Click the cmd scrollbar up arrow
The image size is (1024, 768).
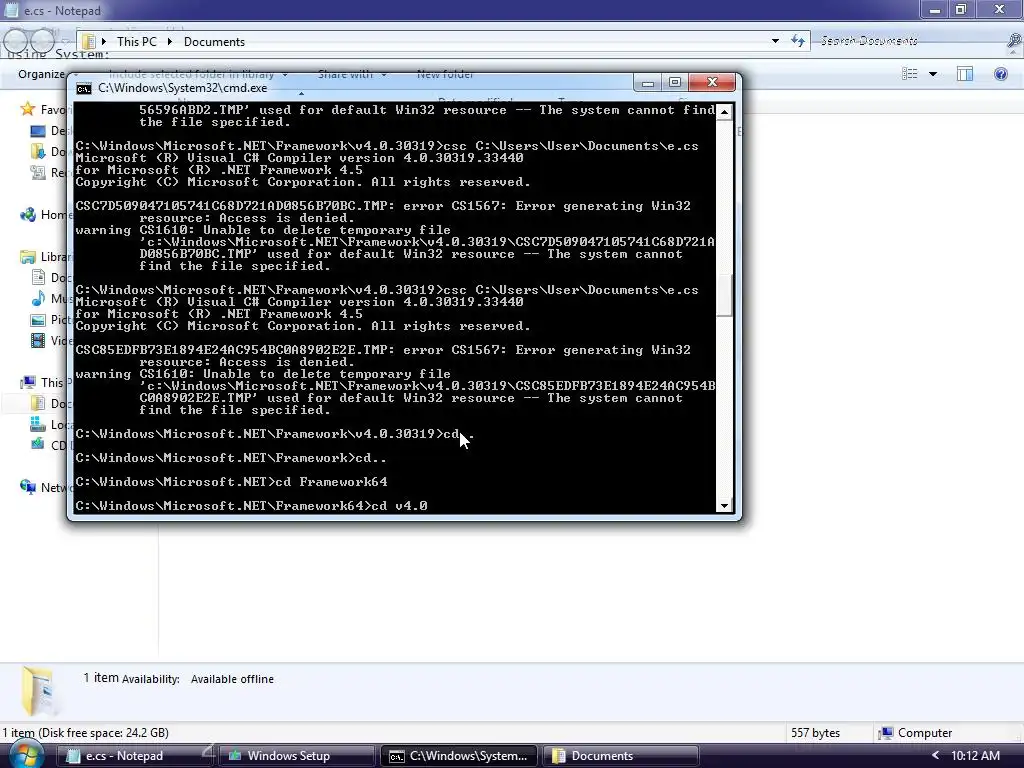[x=724, y=112]
